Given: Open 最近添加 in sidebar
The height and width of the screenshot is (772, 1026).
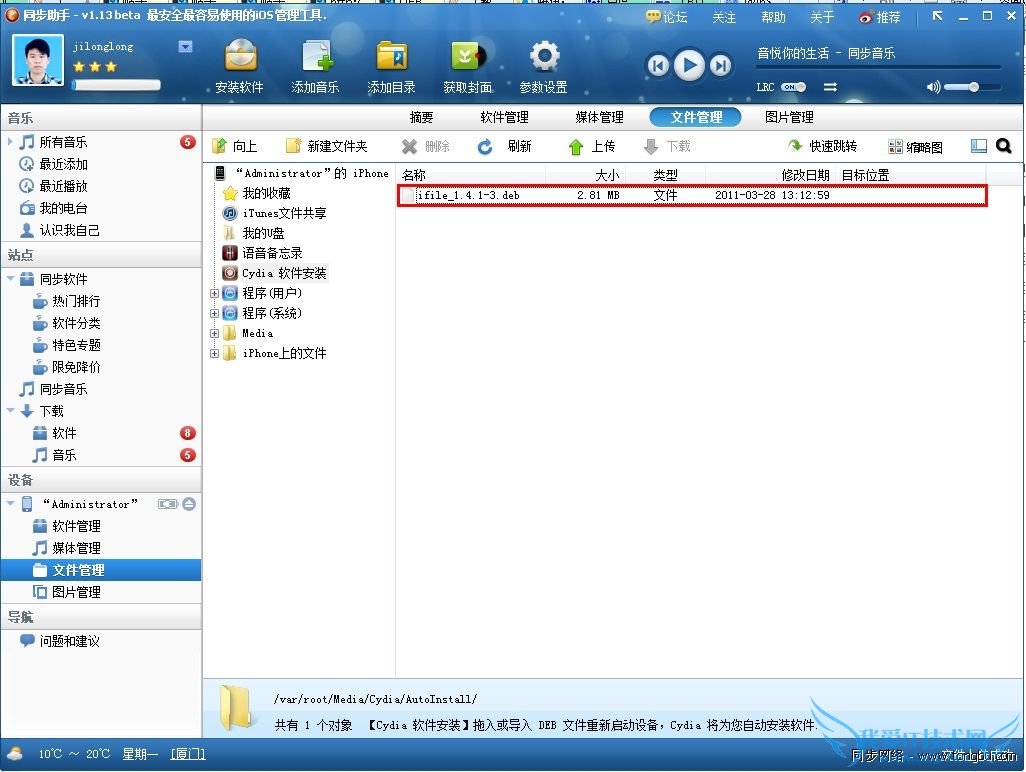Looking at the screenshot, I should (x=53, y=164).
